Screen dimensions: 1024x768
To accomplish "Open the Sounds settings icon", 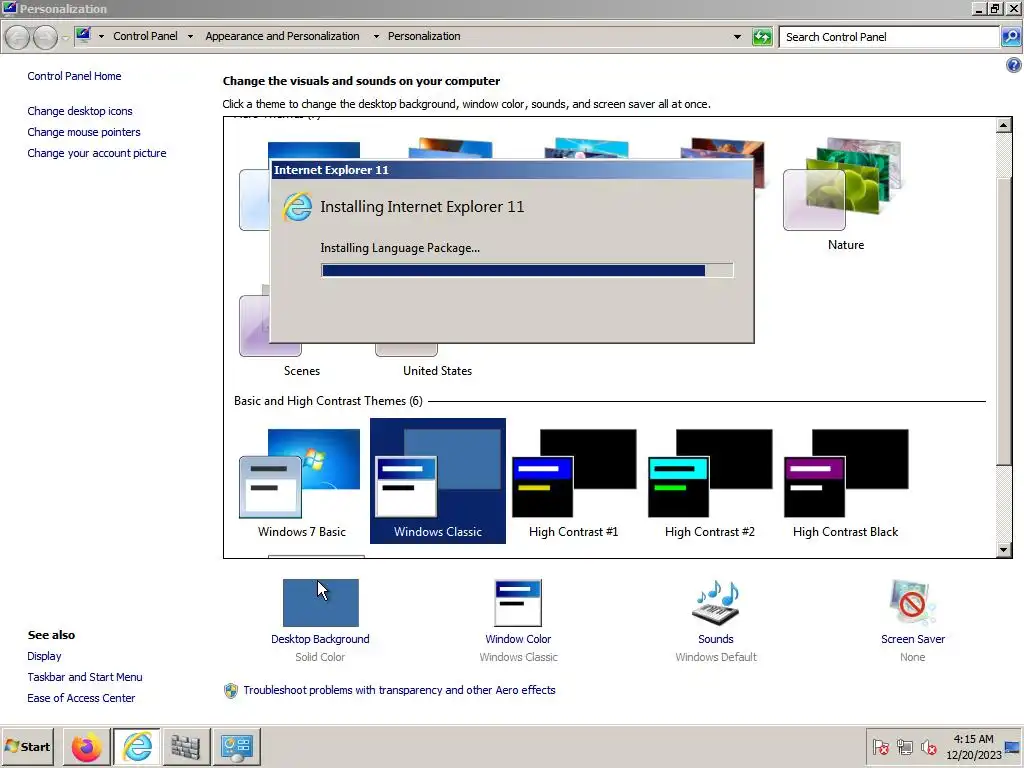I will 716,602.
